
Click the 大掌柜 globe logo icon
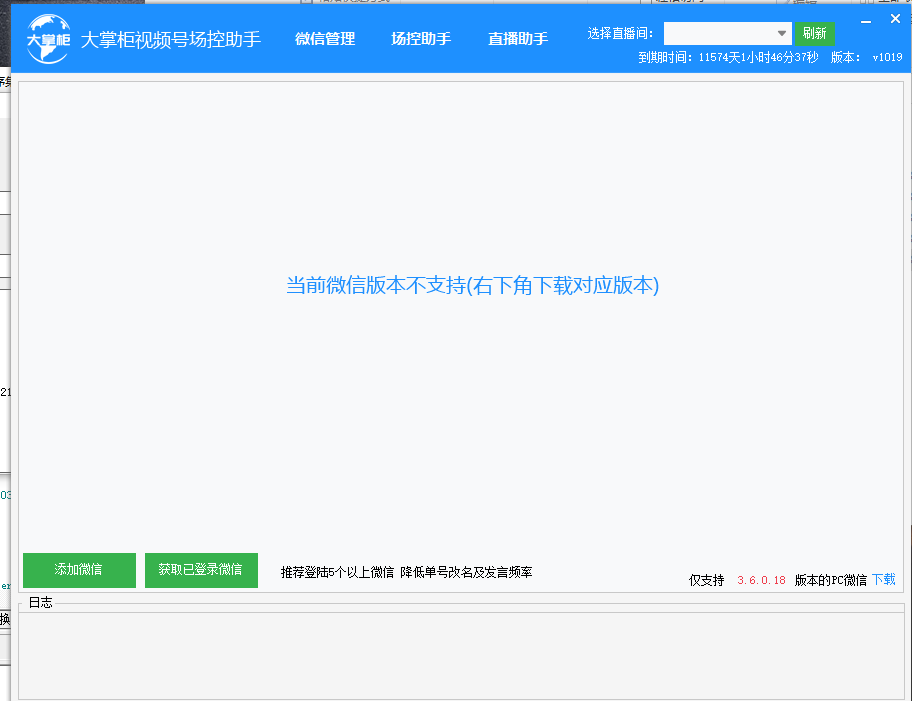click(x=48, y=39)
